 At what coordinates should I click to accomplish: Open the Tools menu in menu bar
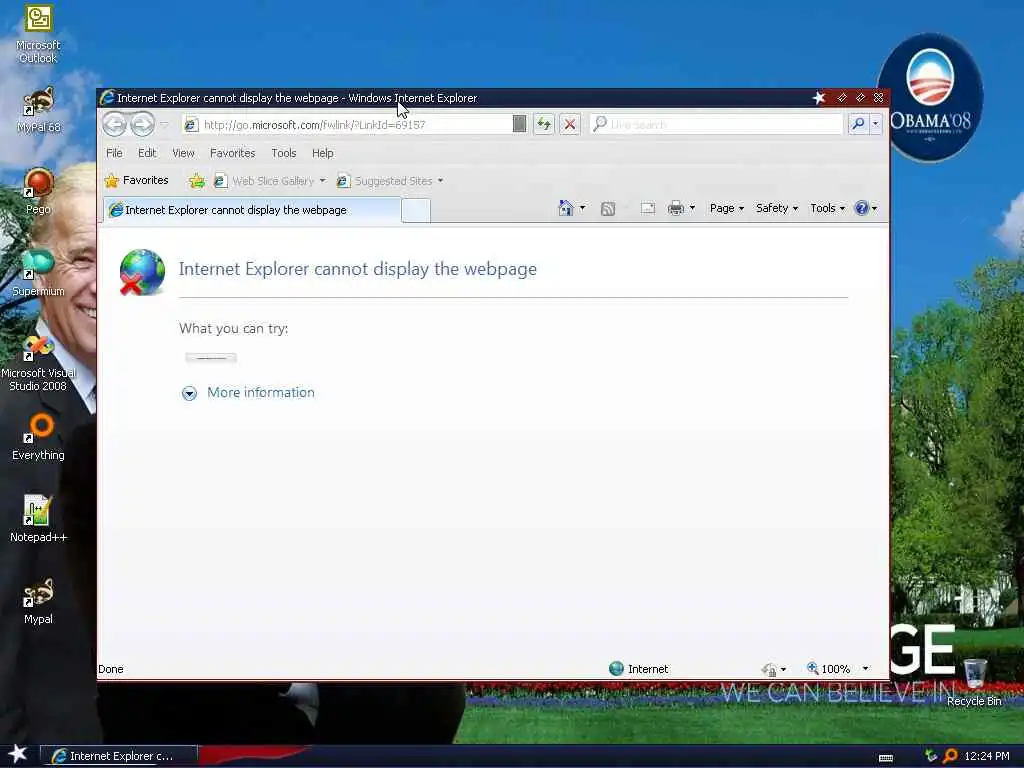click(x=284, y=153)
